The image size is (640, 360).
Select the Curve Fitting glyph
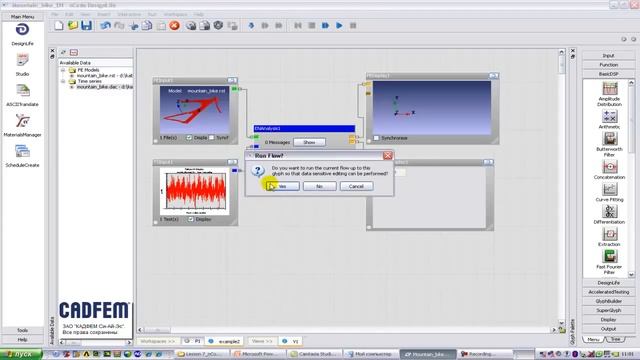[x=609, y=192]
